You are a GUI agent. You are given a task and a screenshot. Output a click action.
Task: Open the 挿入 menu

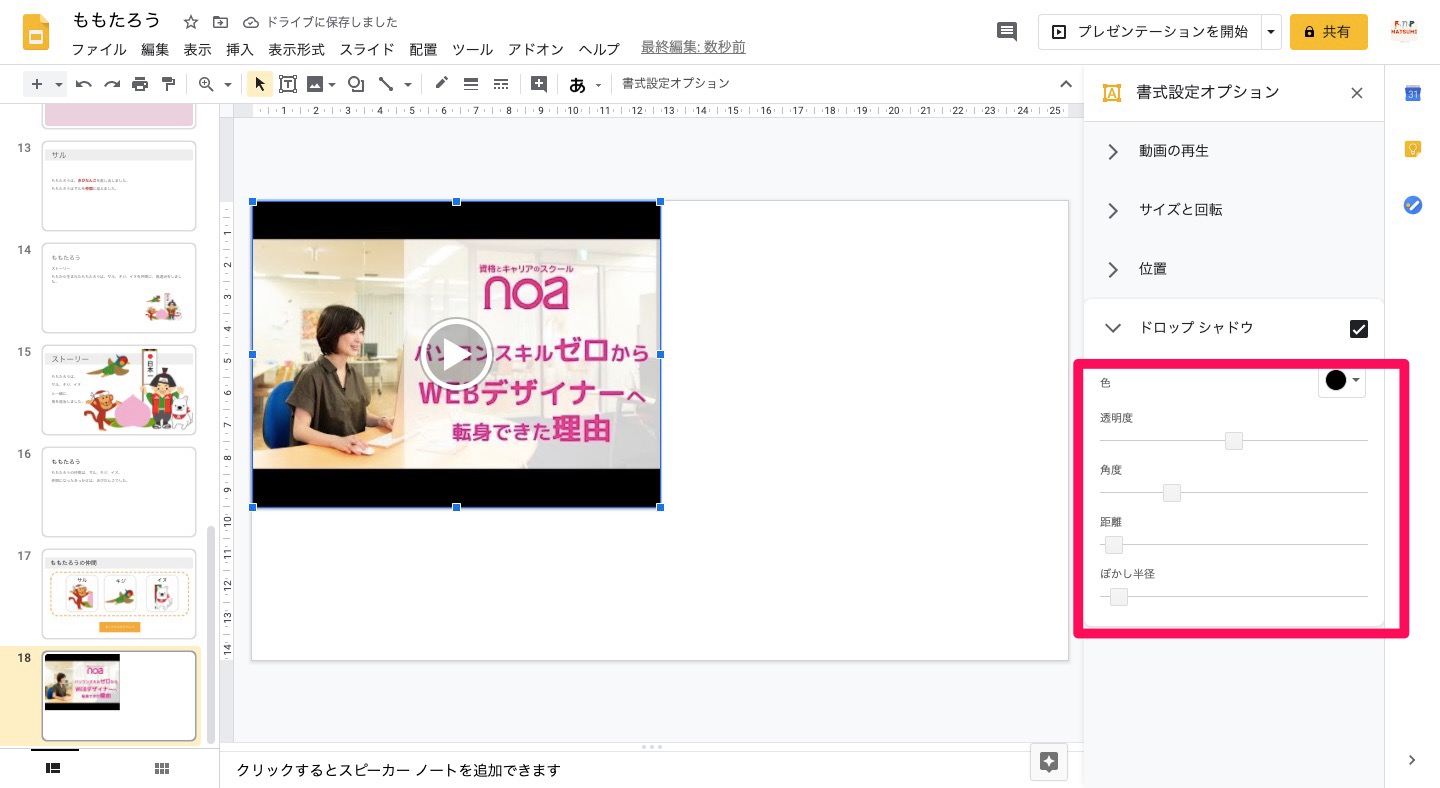coord(240,49)
